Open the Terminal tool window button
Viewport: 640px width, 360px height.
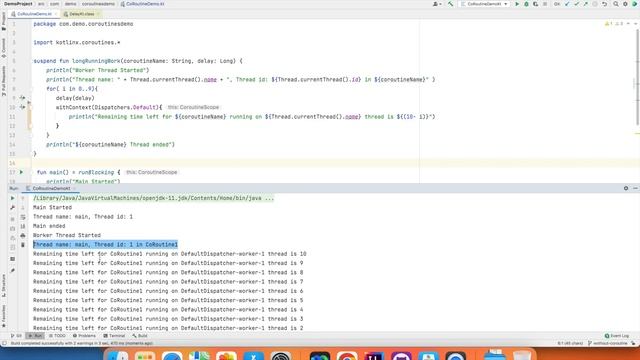click(x=114, y=336)
